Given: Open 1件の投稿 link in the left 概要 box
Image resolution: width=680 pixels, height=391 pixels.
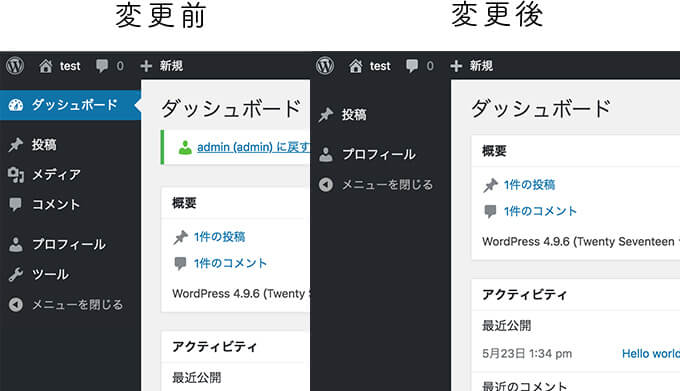Looking at the screenshot, I should pos(219,237).
